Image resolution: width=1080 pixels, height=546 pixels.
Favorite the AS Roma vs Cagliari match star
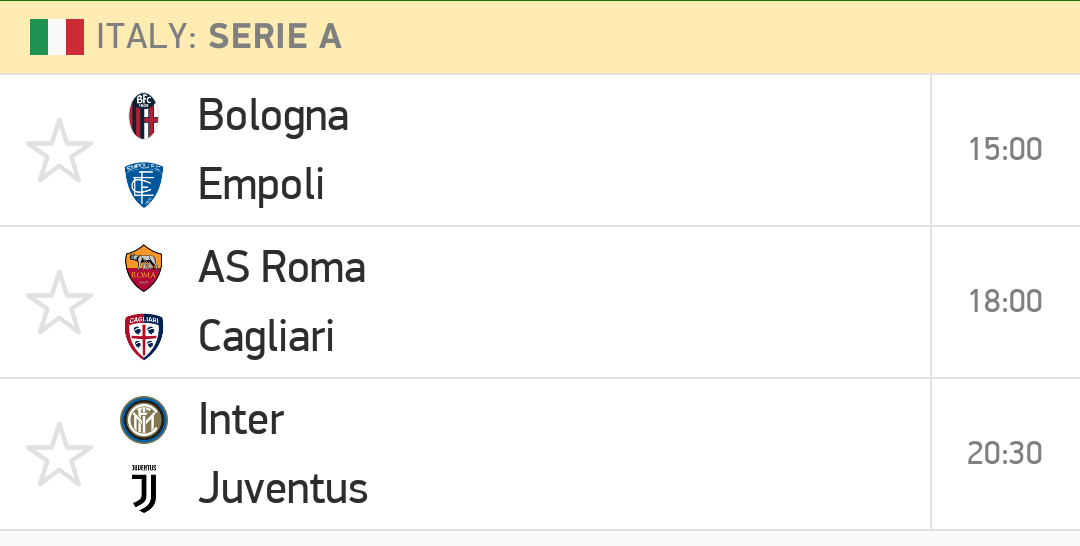(x=59, y=302)
